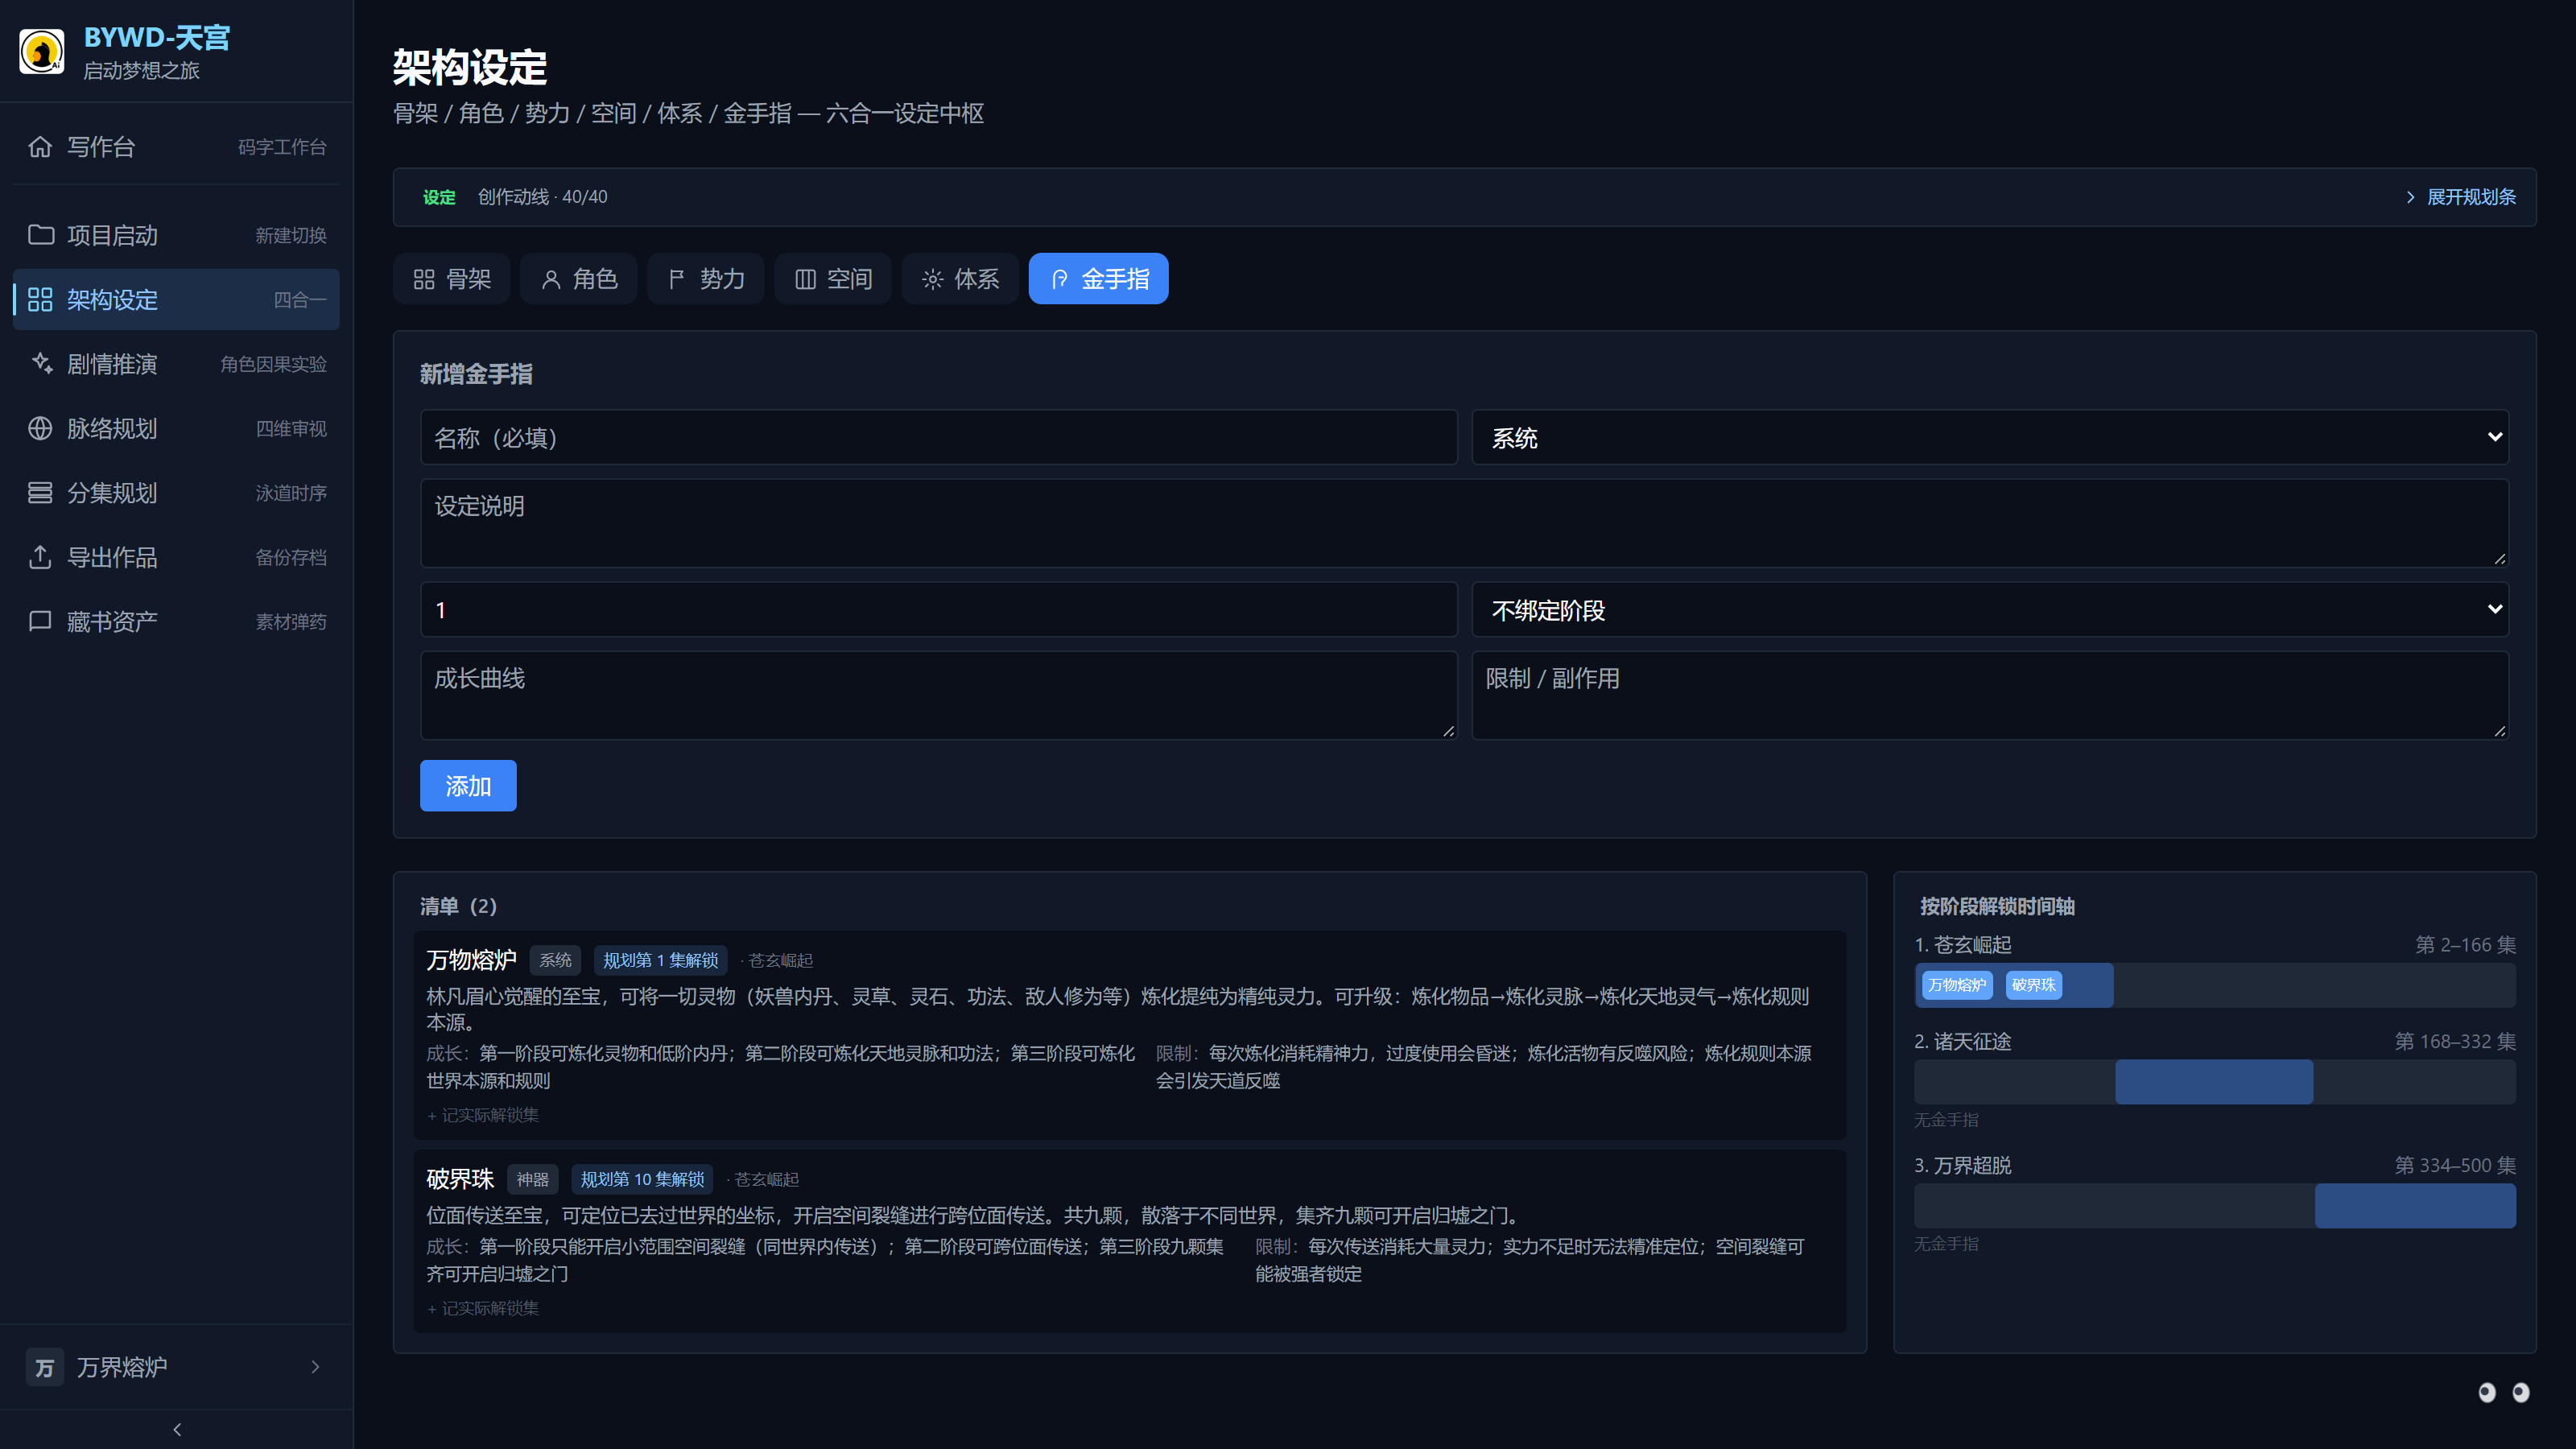Click the 神器 tag on 破界珠
This screenshot has height=1449, width=2576.
[x=532, y=1179]
